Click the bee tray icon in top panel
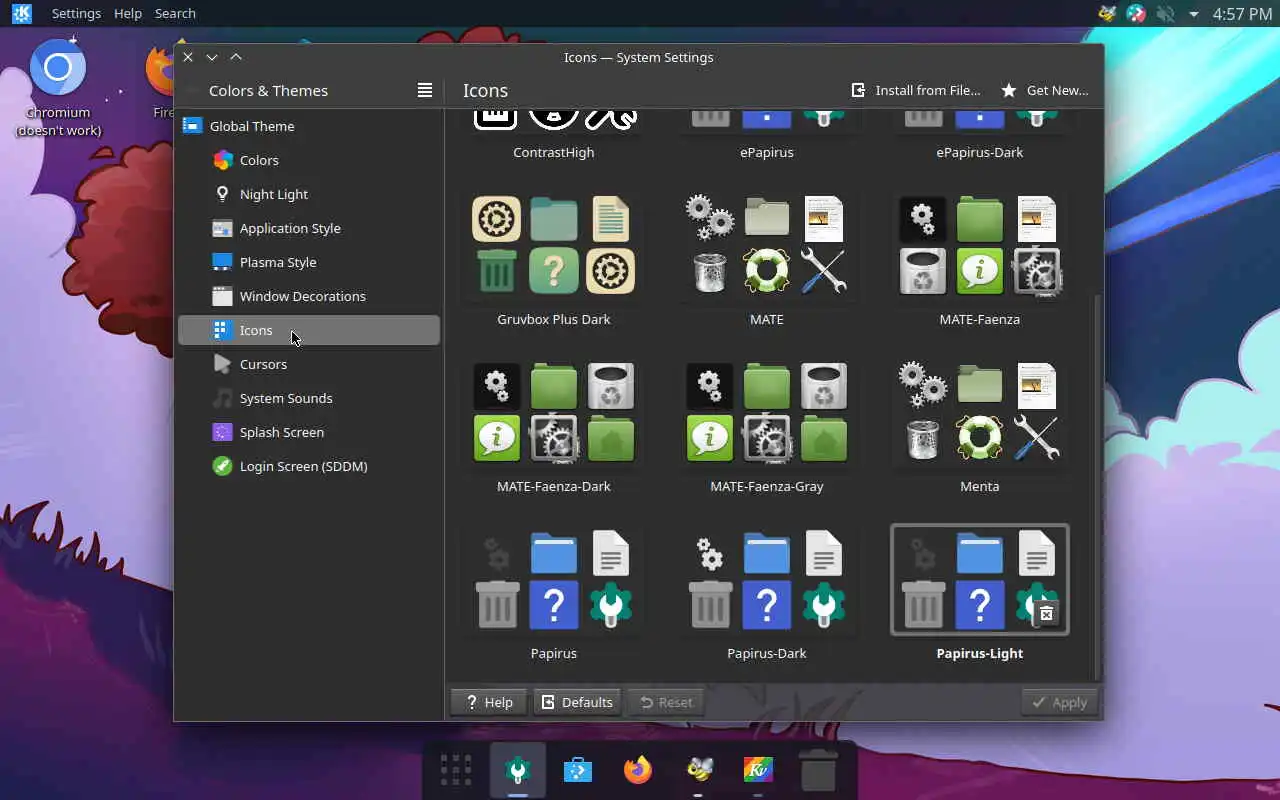Image resolution: width=1280 pixels, height=800 pixels. pyautogui.click(x=1107, y=14)
